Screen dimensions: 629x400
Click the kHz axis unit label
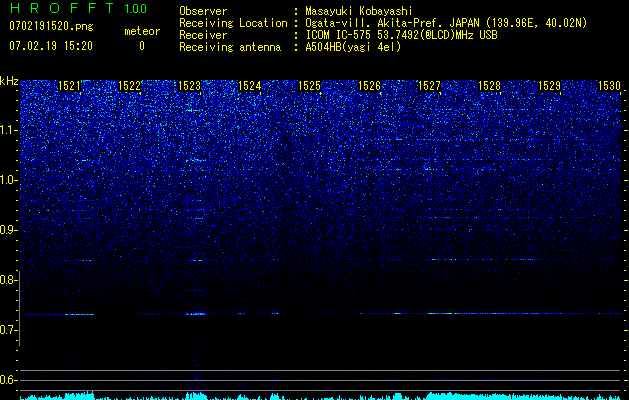pyautogui.click(x=9, y=81)
